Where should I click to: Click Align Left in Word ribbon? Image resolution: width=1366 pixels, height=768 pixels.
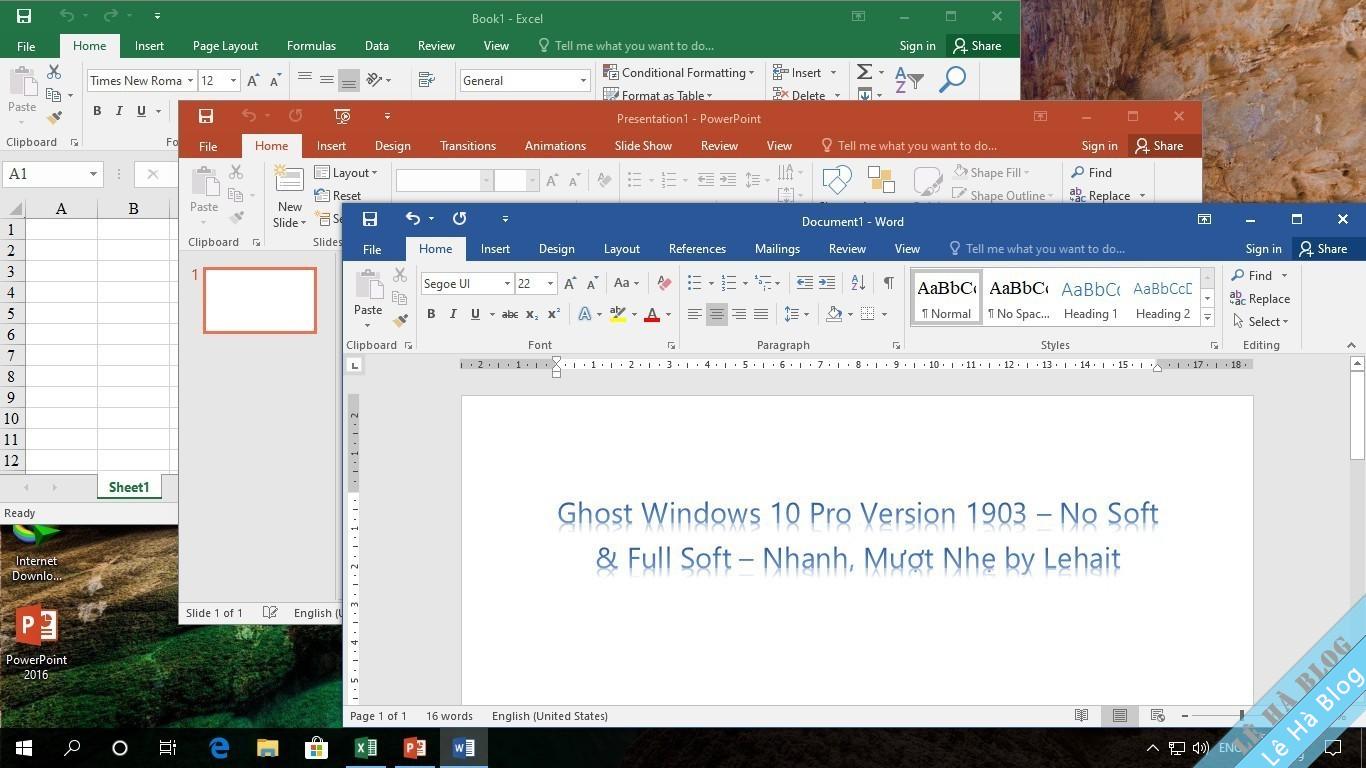coord(694,314)
